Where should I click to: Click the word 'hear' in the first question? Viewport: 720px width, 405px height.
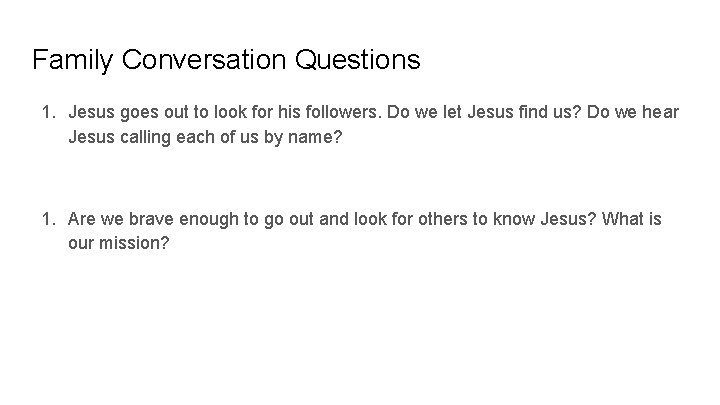(662, 113)
